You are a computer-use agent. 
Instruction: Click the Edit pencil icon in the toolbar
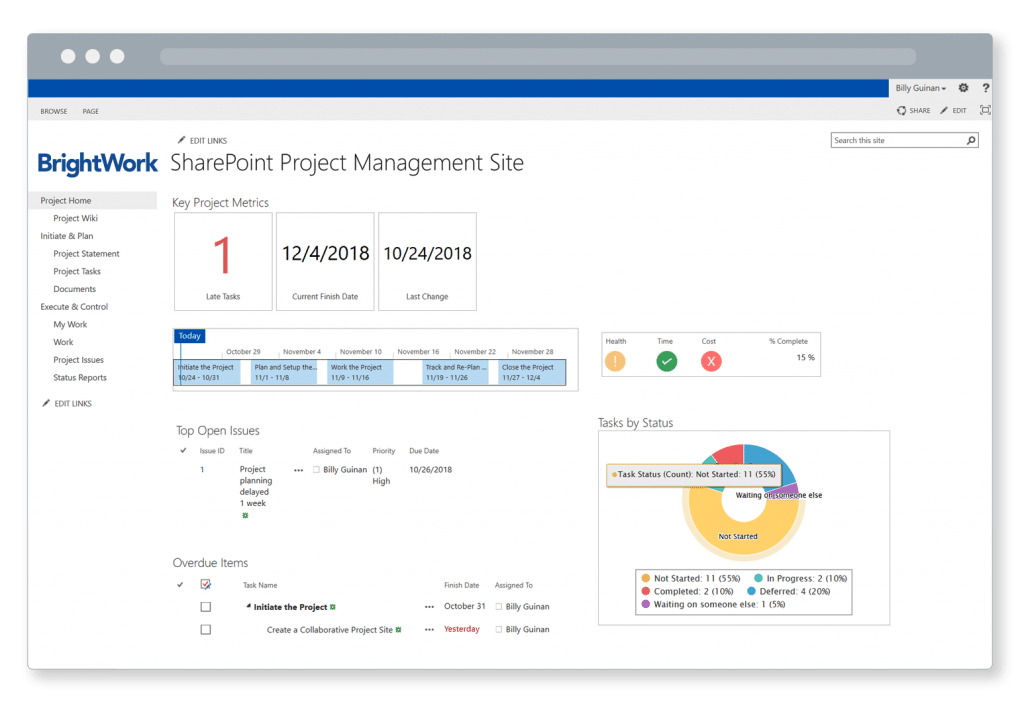(944, 110)
